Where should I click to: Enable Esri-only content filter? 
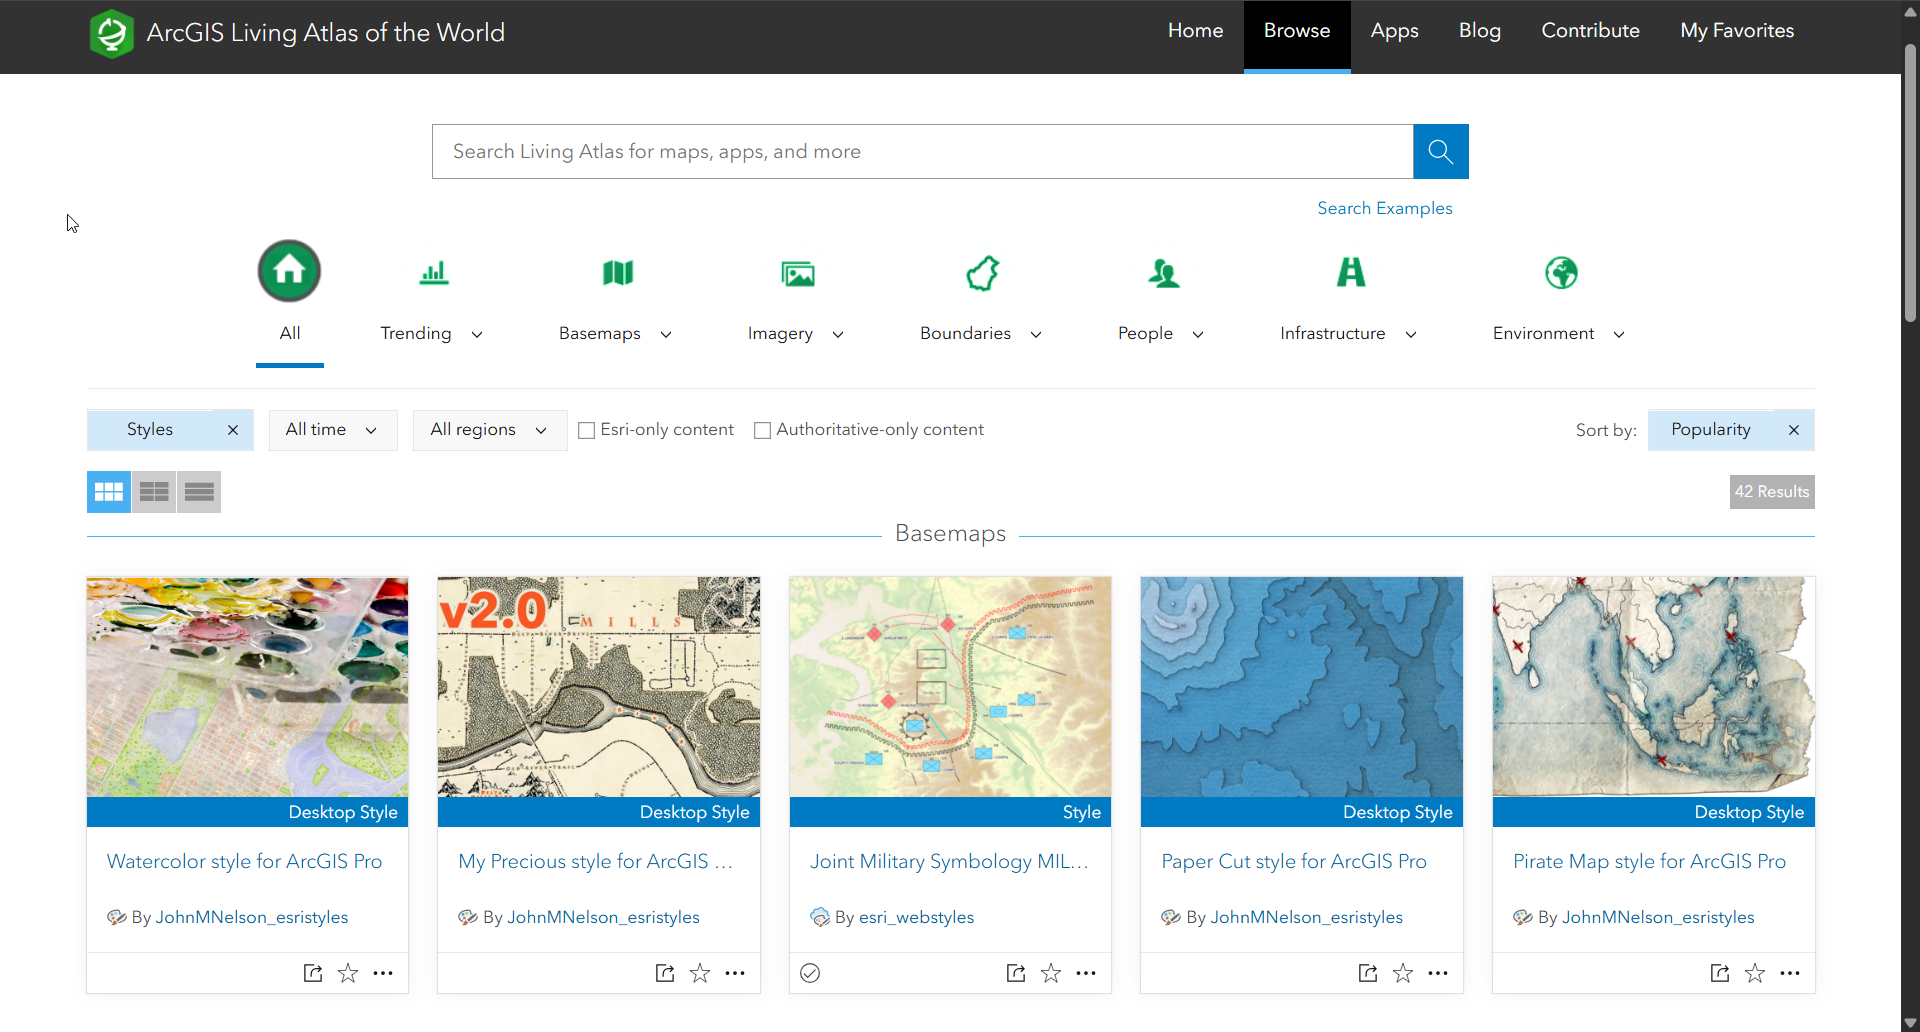point(587,430)
